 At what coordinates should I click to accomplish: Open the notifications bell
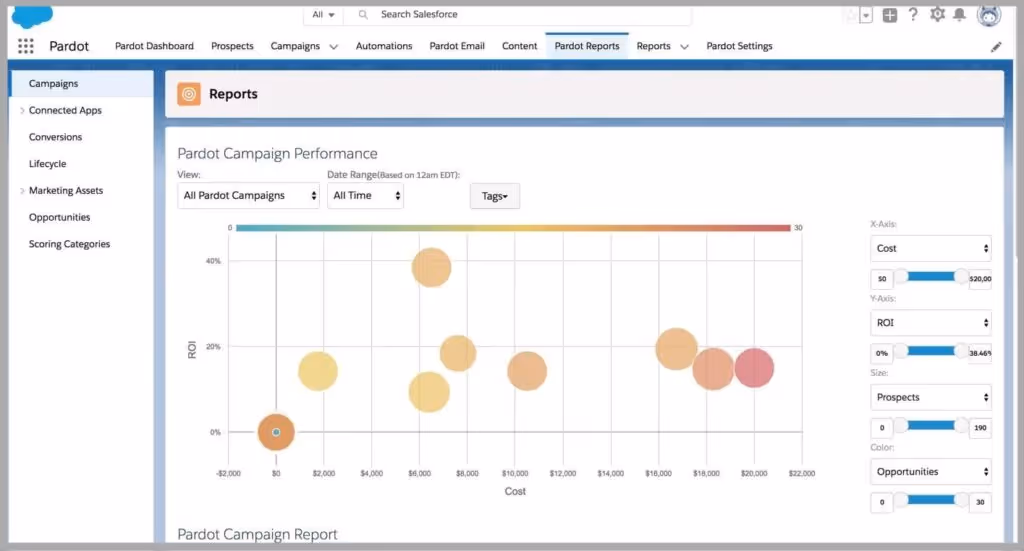tap(959, 14)
